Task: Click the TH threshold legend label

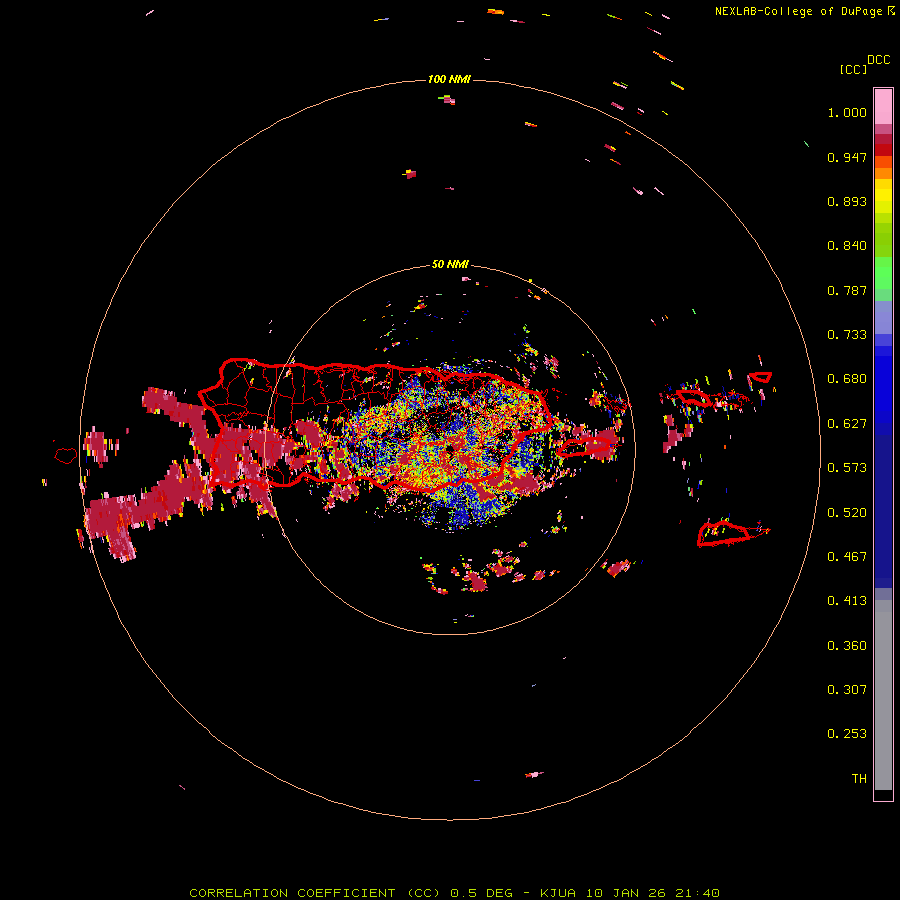Action: click(859, 779)
